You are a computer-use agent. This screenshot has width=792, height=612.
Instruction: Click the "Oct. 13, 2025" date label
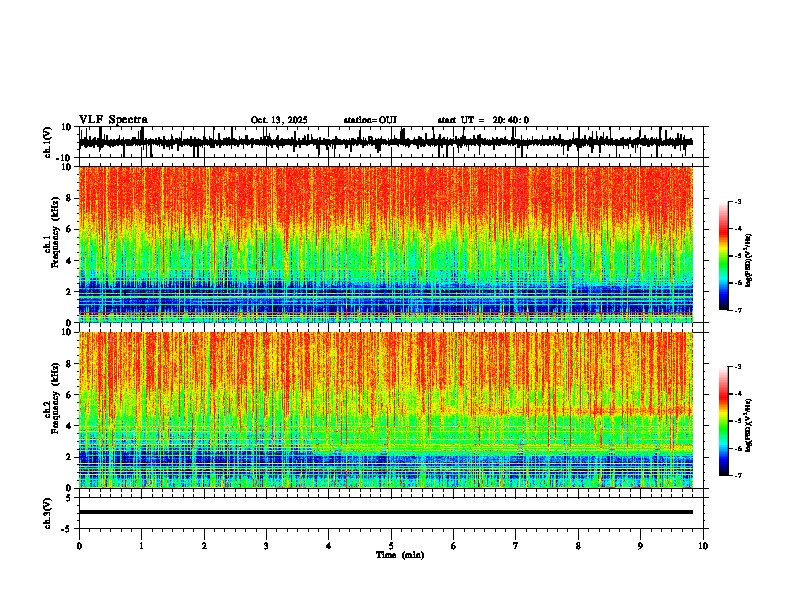279,120
